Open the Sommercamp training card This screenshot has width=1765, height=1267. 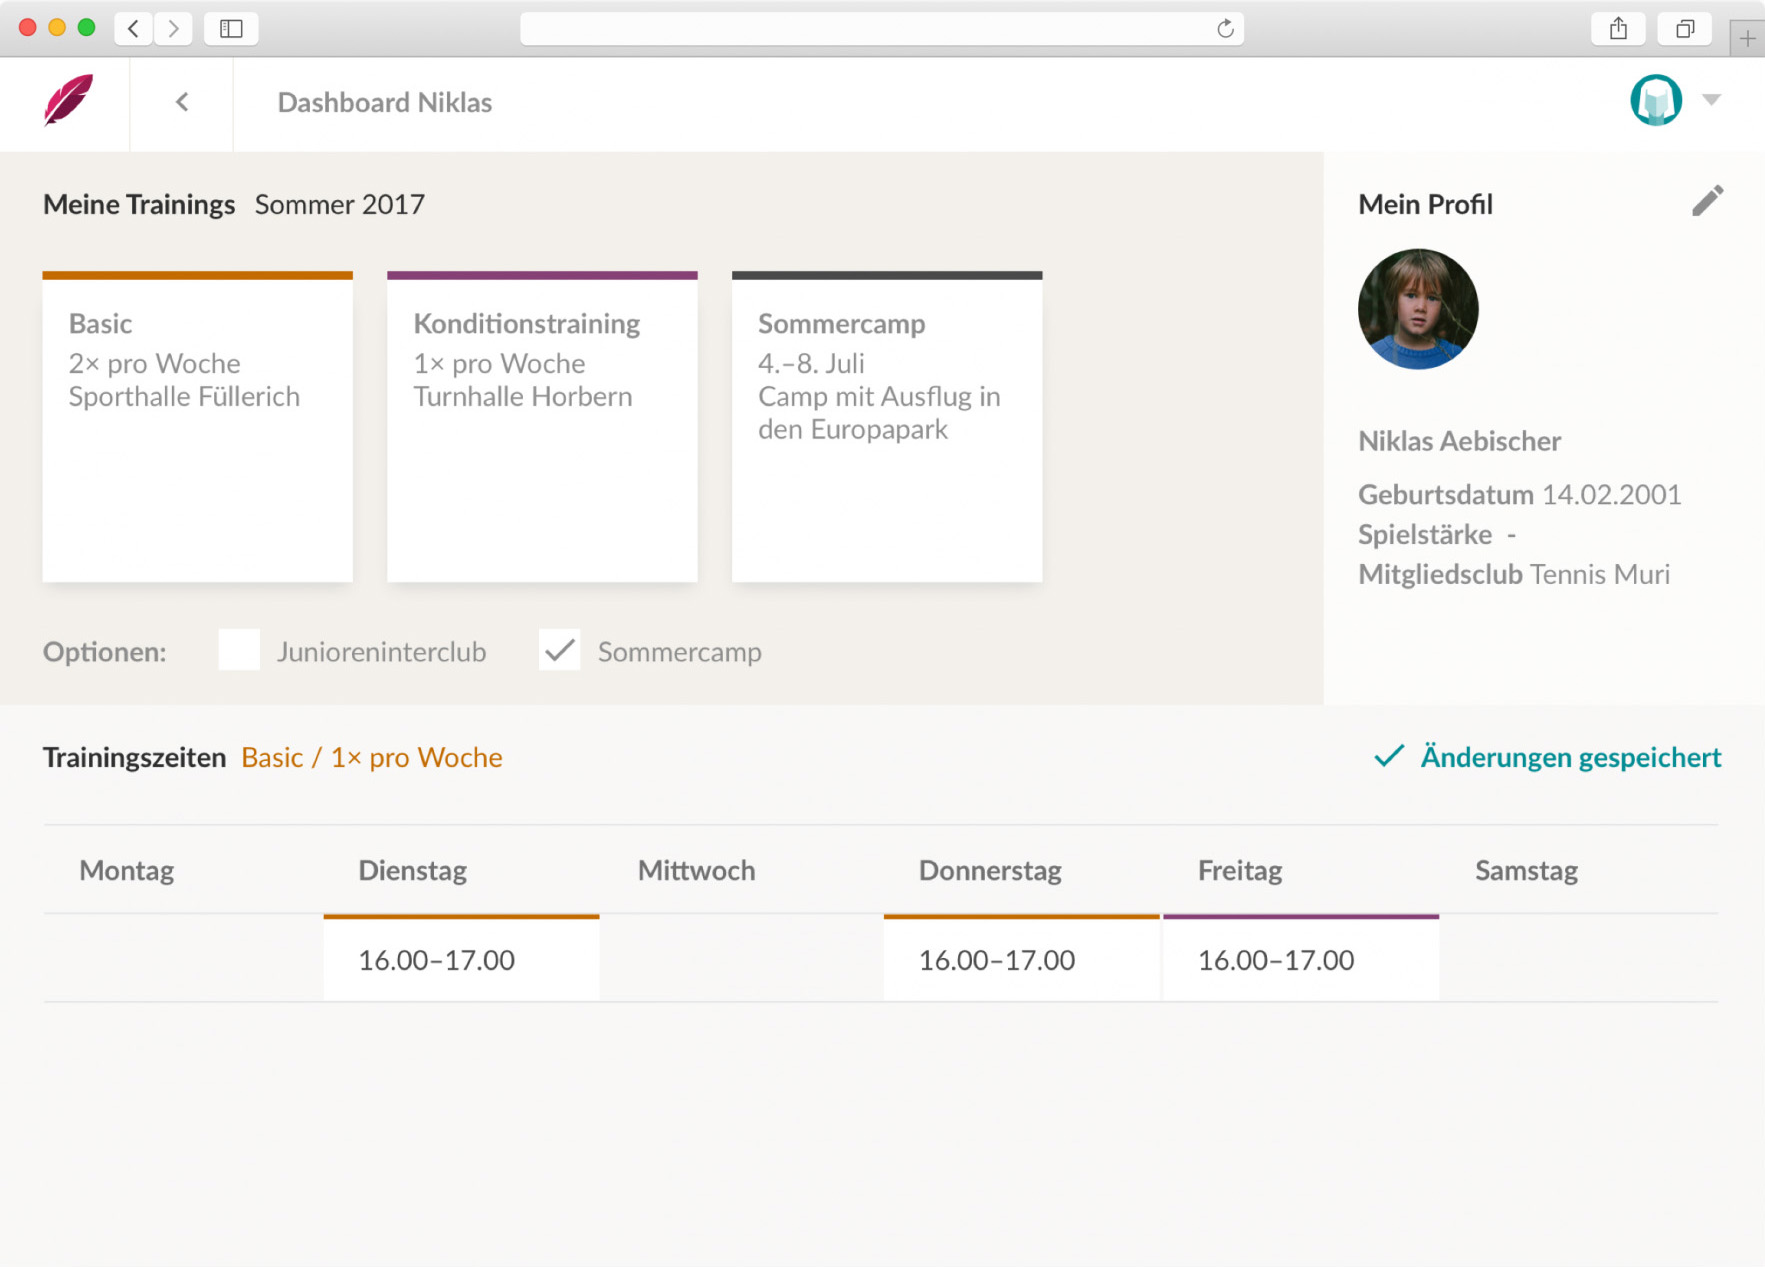click(x=887, y=427)
